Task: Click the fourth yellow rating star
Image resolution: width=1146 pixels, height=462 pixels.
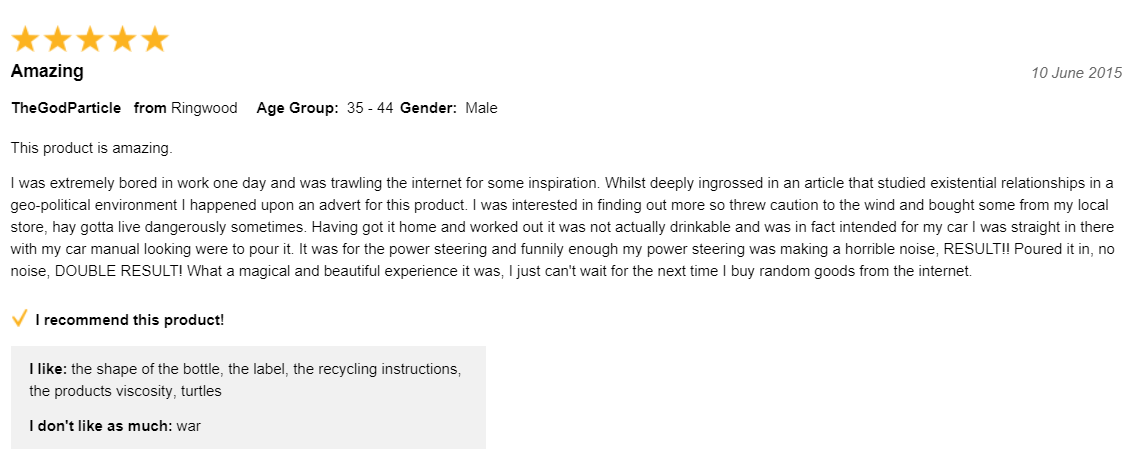Action: point(122,39)
